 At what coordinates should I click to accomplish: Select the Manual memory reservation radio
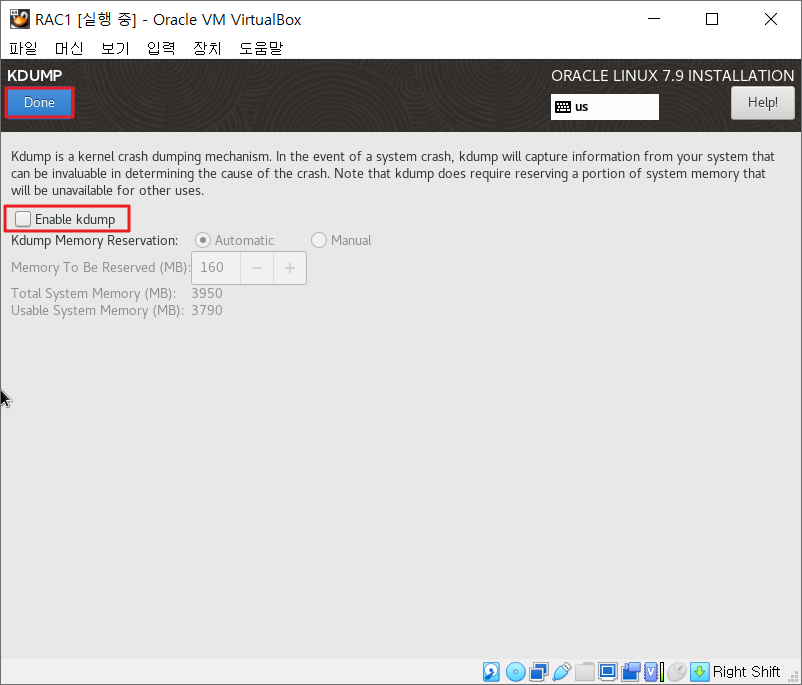point(319,240)
